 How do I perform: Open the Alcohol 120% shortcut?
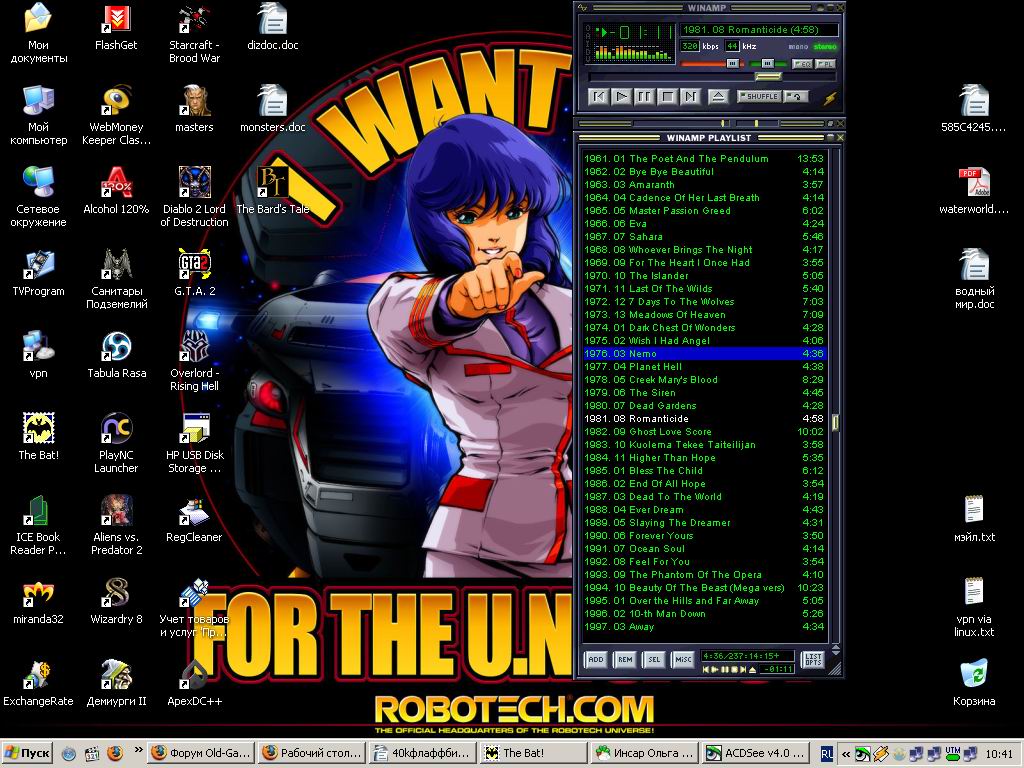[x=116, y=191]
